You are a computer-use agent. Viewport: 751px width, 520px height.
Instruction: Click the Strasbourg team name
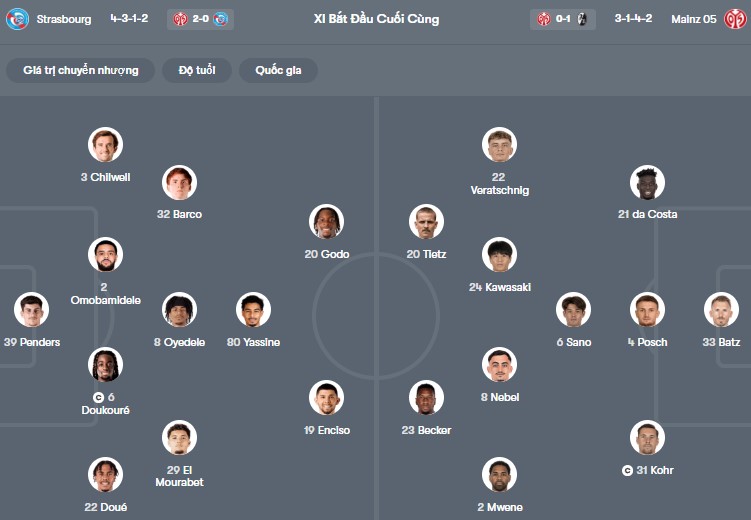63,19
